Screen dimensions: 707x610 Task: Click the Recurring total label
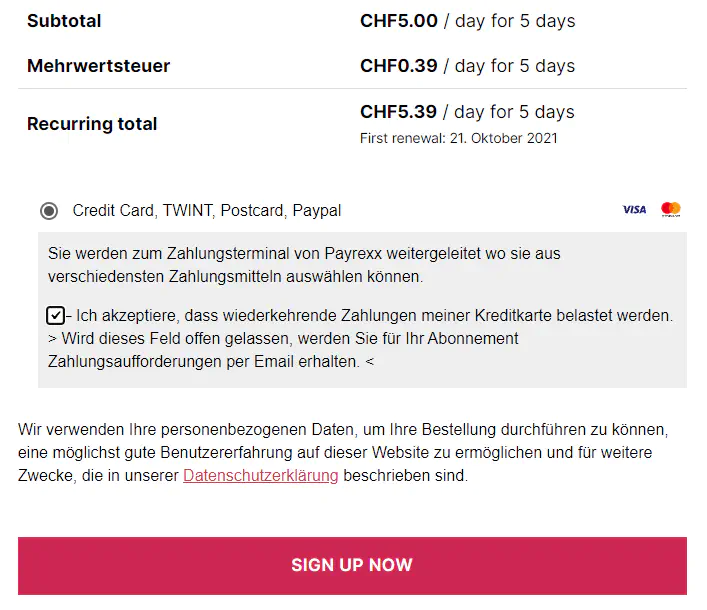click(x=92, y=124)
